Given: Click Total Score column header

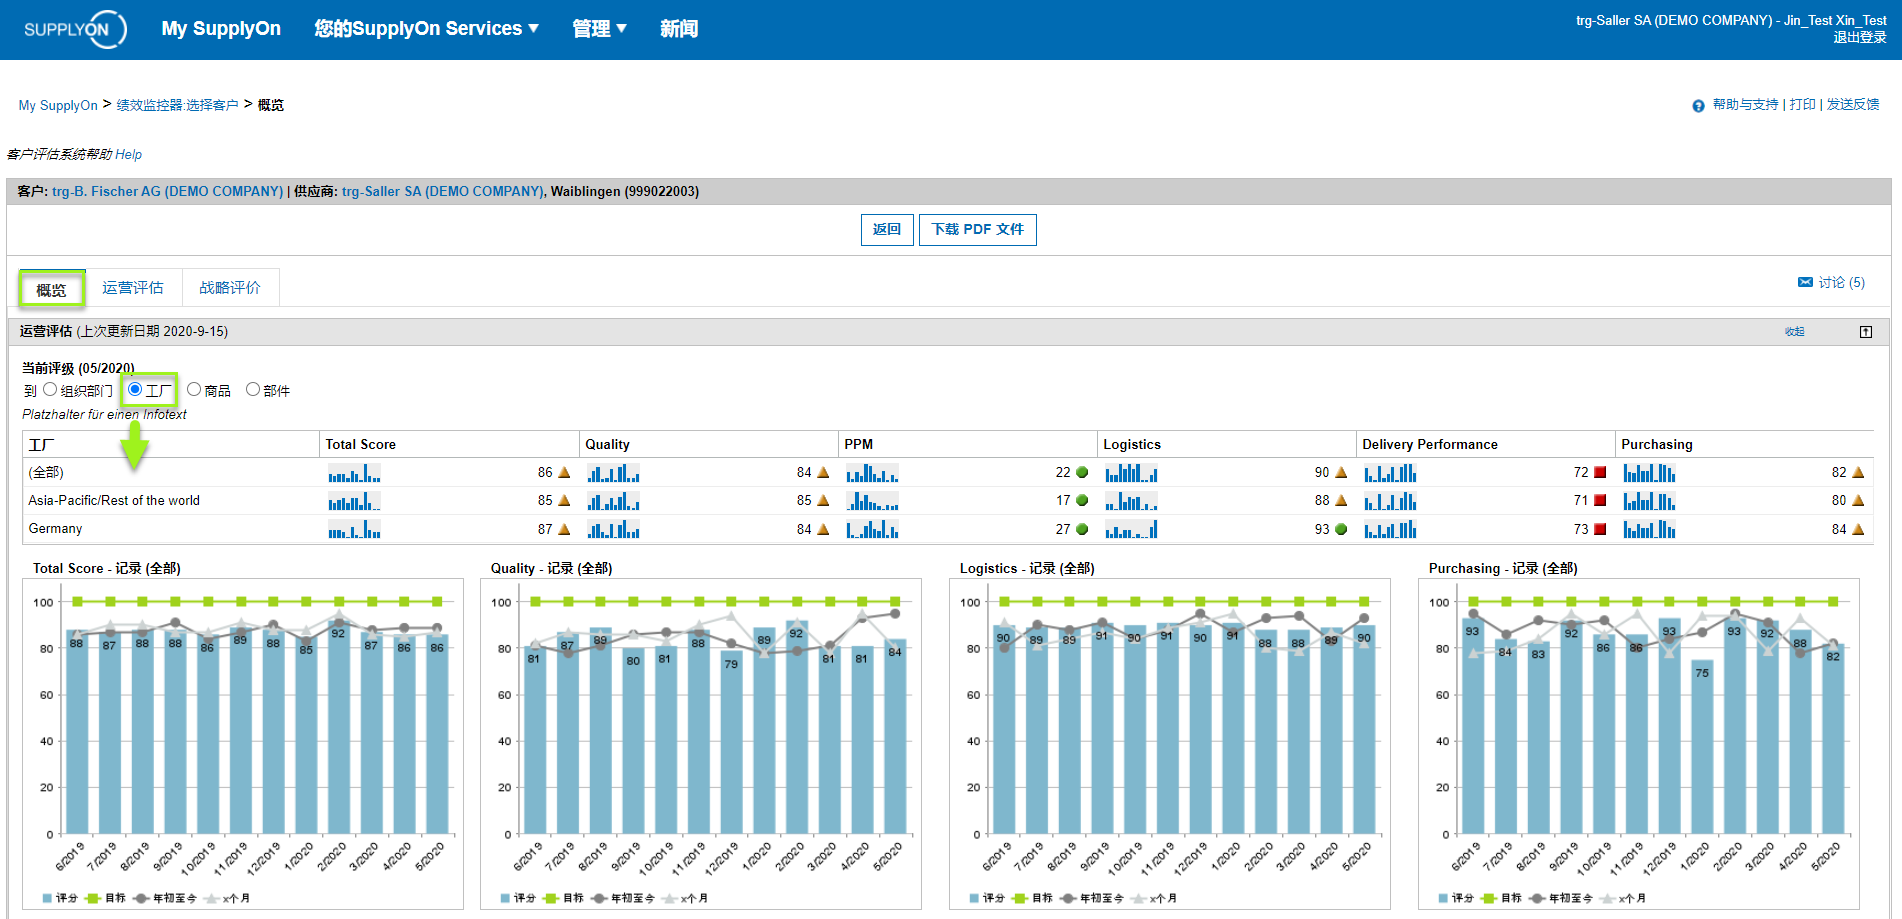Looking at the screenshot, I should 360,445.
